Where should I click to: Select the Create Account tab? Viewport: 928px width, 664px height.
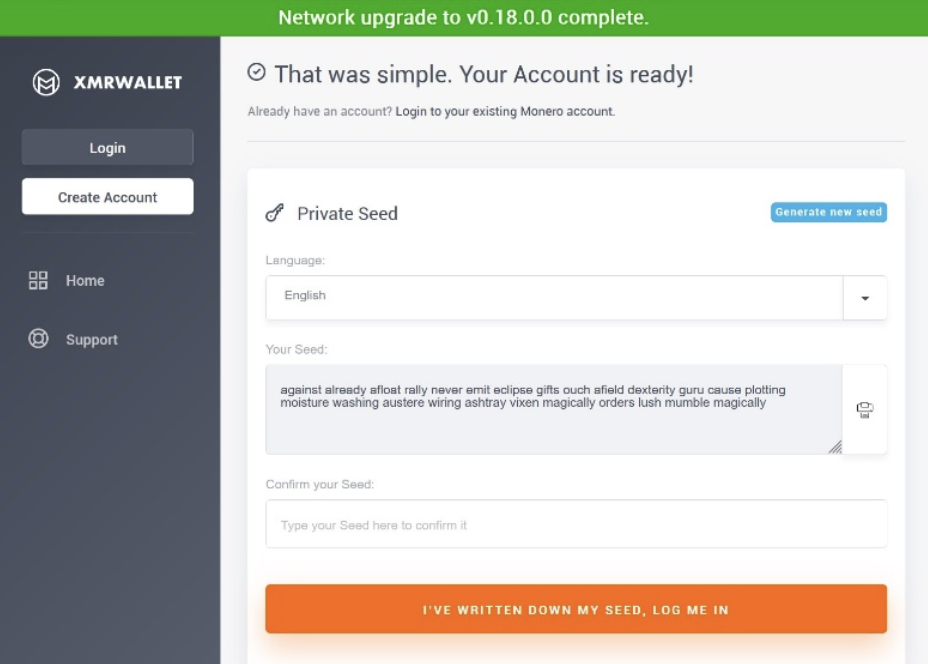[107, 196]
